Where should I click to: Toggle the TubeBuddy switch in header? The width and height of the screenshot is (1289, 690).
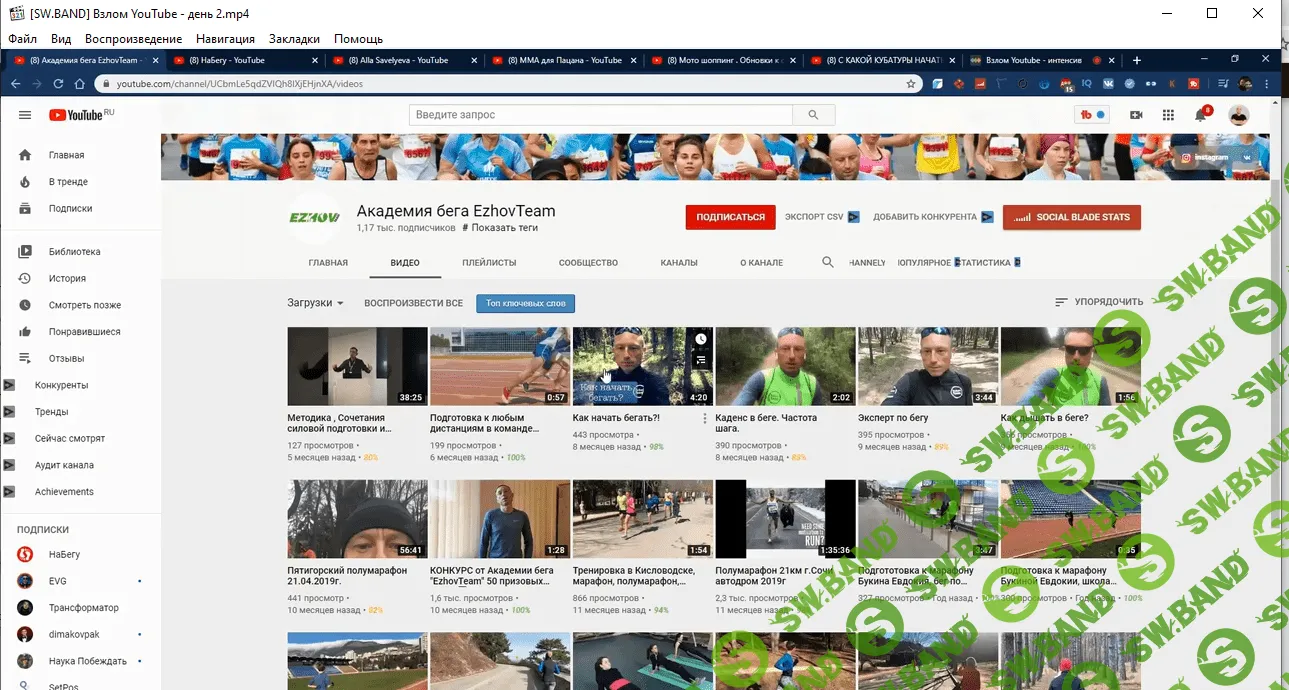click(x=1093, y=115)
